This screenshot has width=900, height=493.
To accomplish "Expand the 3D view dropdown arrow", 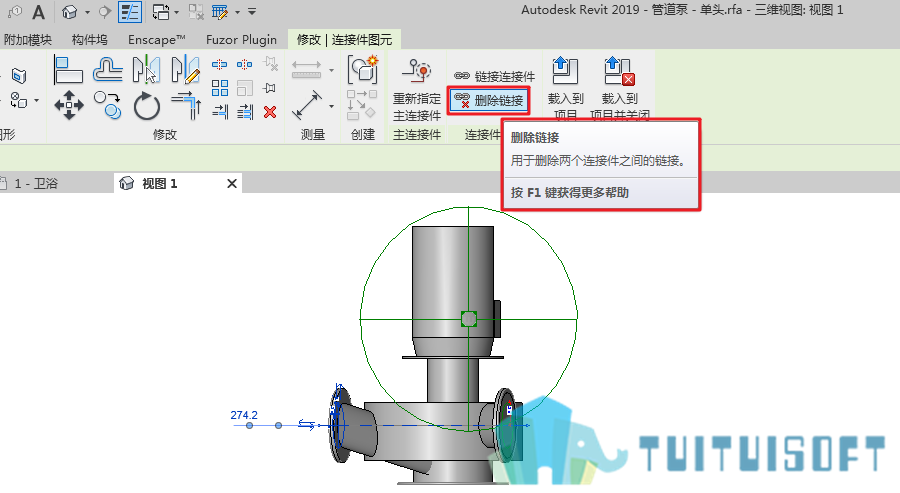I will pos(87,12).
